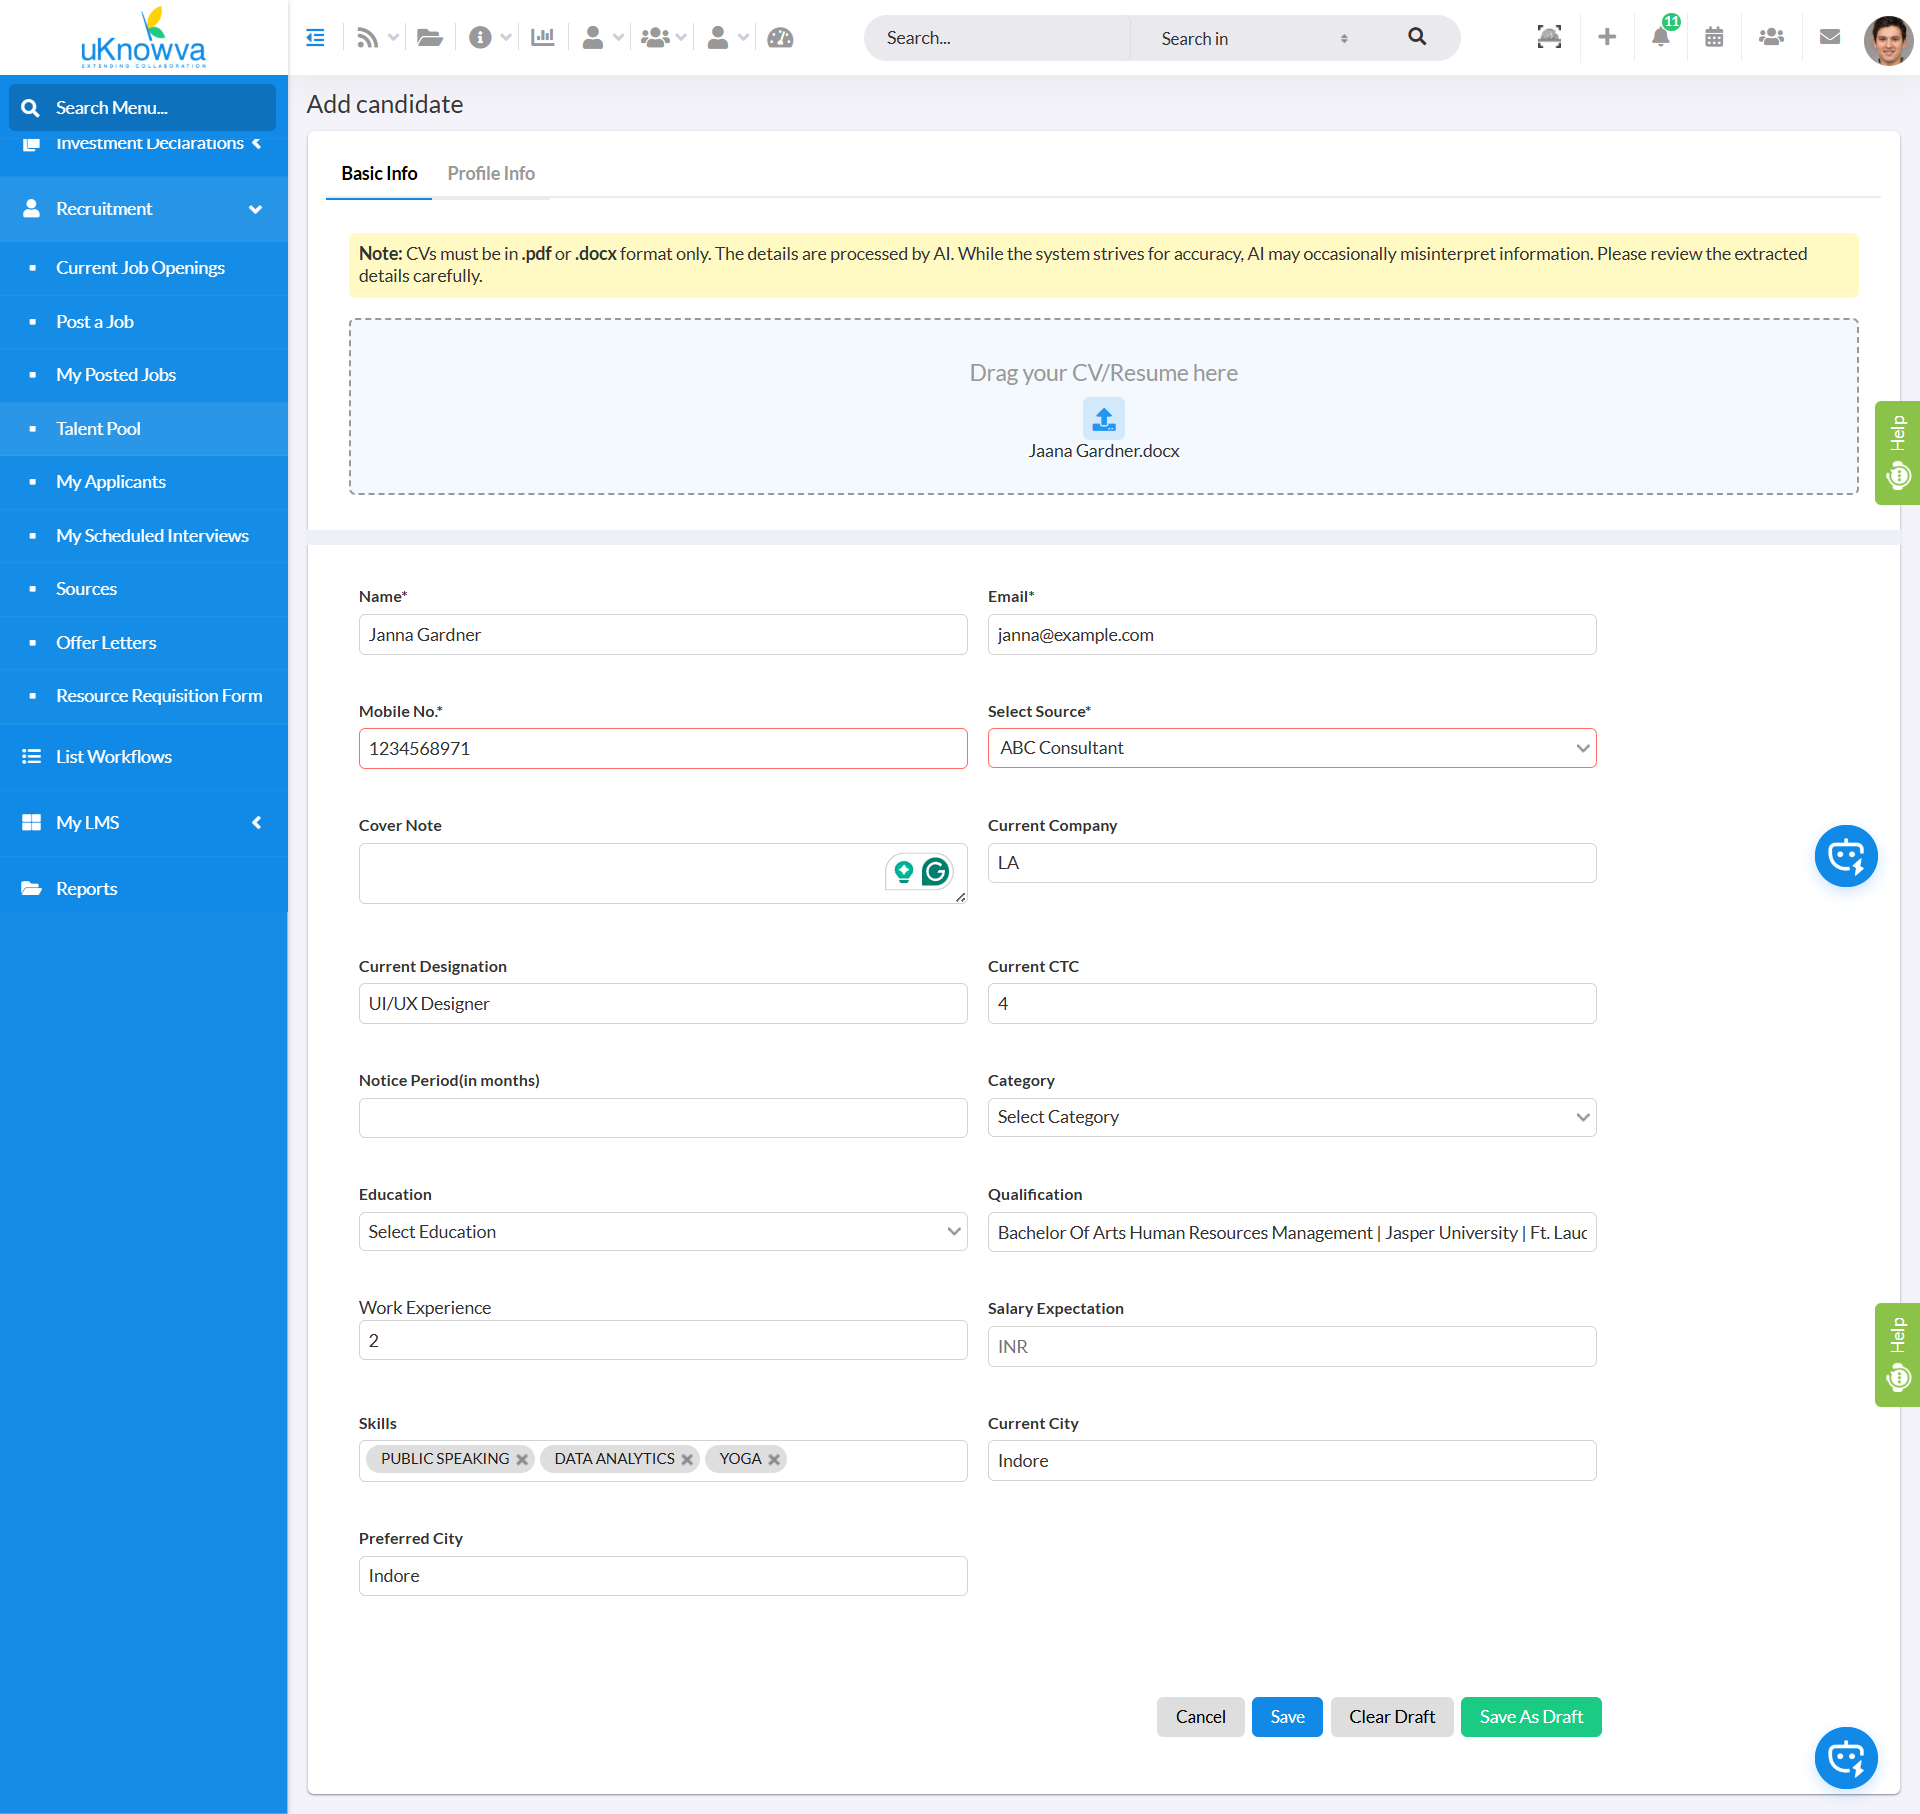Click the Clear Draft button
Image resolution: width=1920 pixels, height=1814 pixels.
[1391, 1717]
